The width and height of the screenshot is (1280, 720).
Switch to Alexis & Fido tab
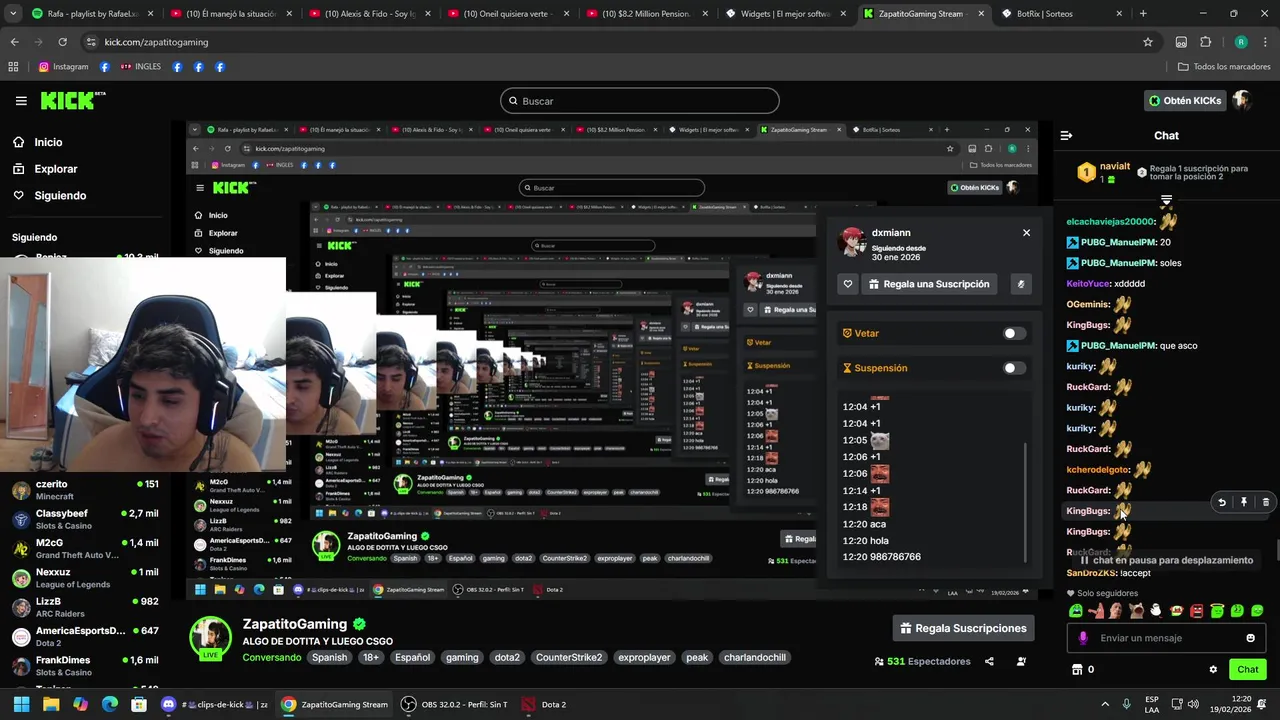(368, 14)
